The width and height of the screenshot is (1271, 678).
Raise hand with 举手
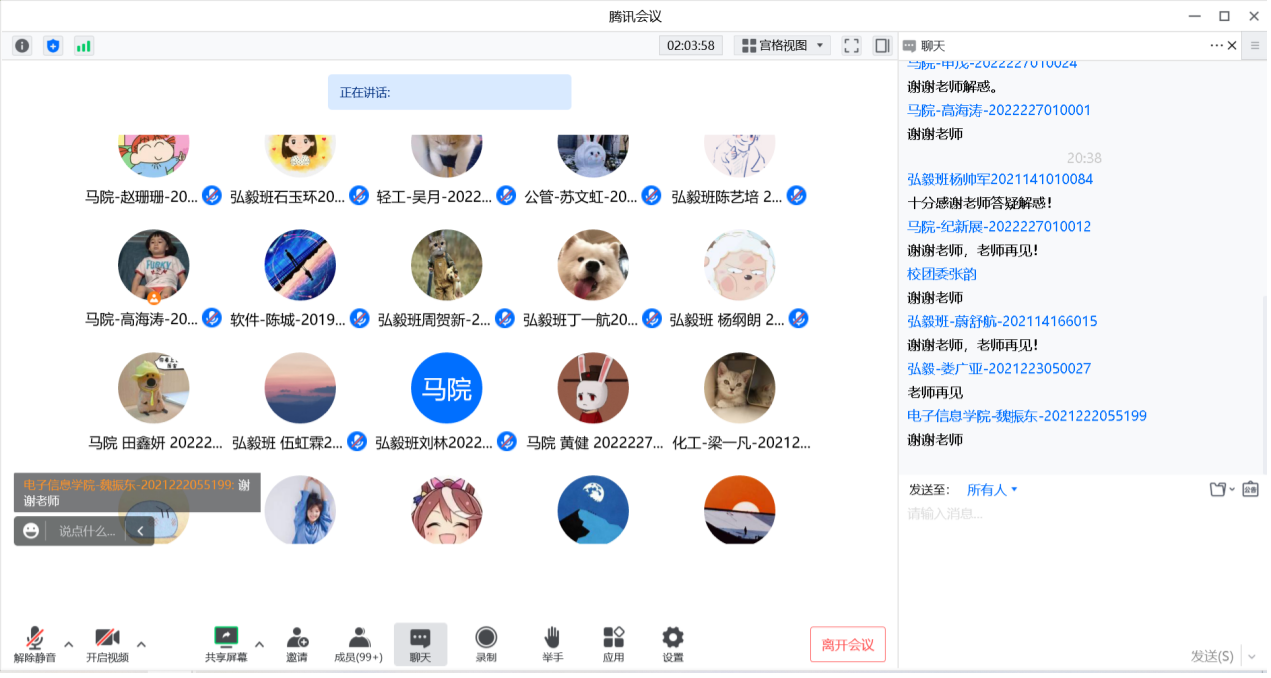552,645
